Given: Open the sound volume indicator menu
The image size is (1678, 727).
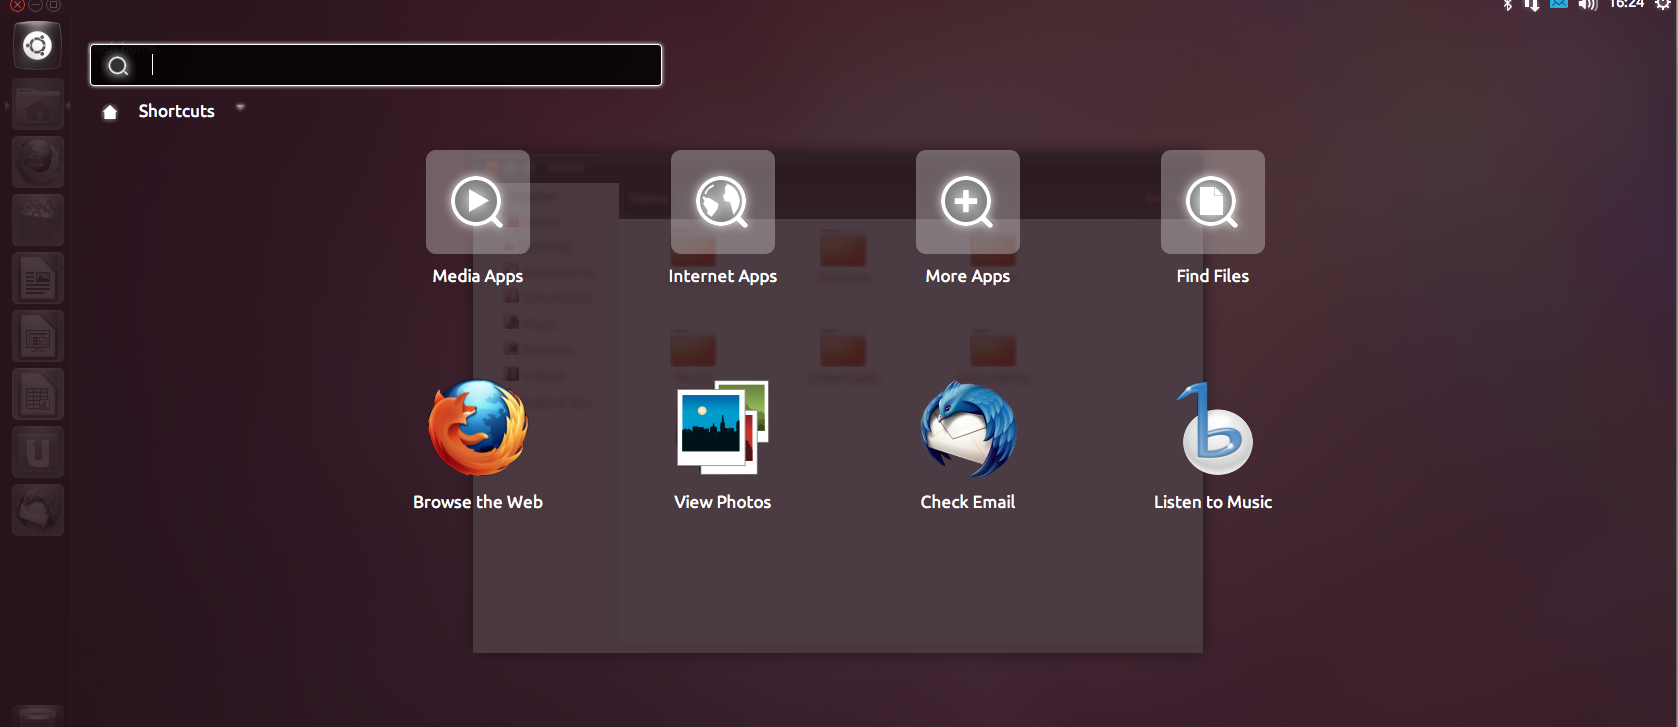Looking at the screenshot, I should (1587, 5).
